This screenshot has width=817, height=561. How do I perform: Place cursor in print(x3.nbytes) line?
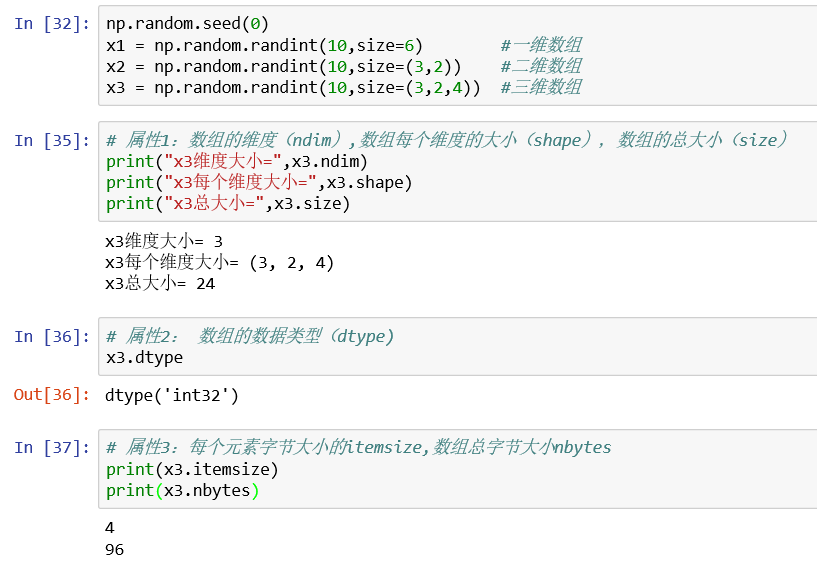coord(182,490)
